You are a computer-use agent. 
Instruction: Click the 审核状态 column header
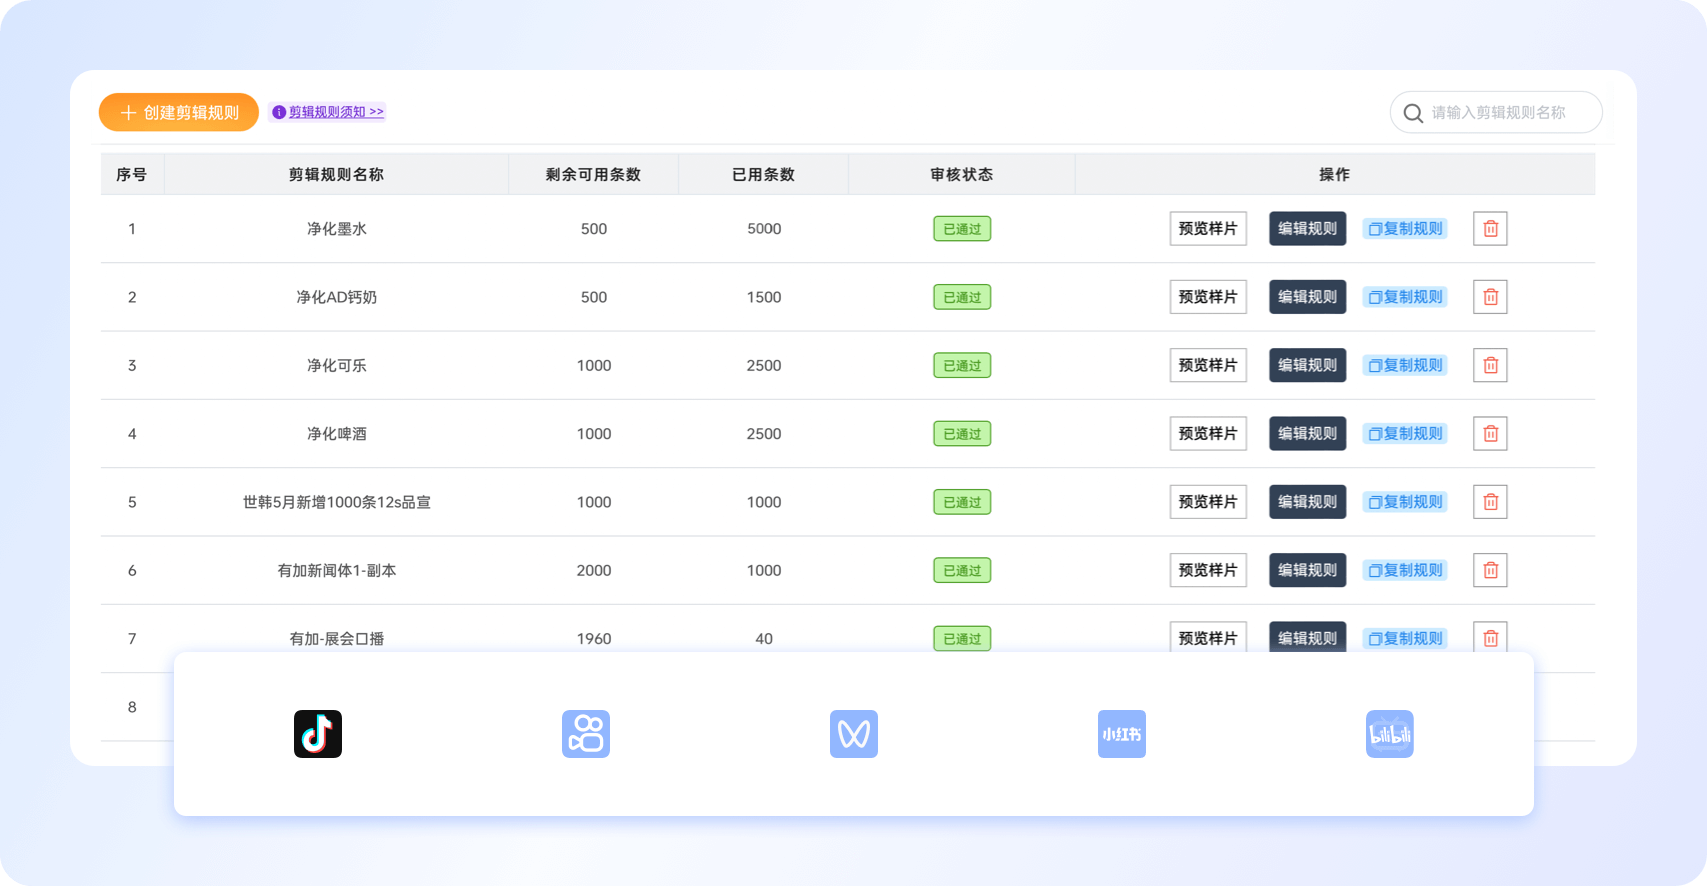coord(961,174)
